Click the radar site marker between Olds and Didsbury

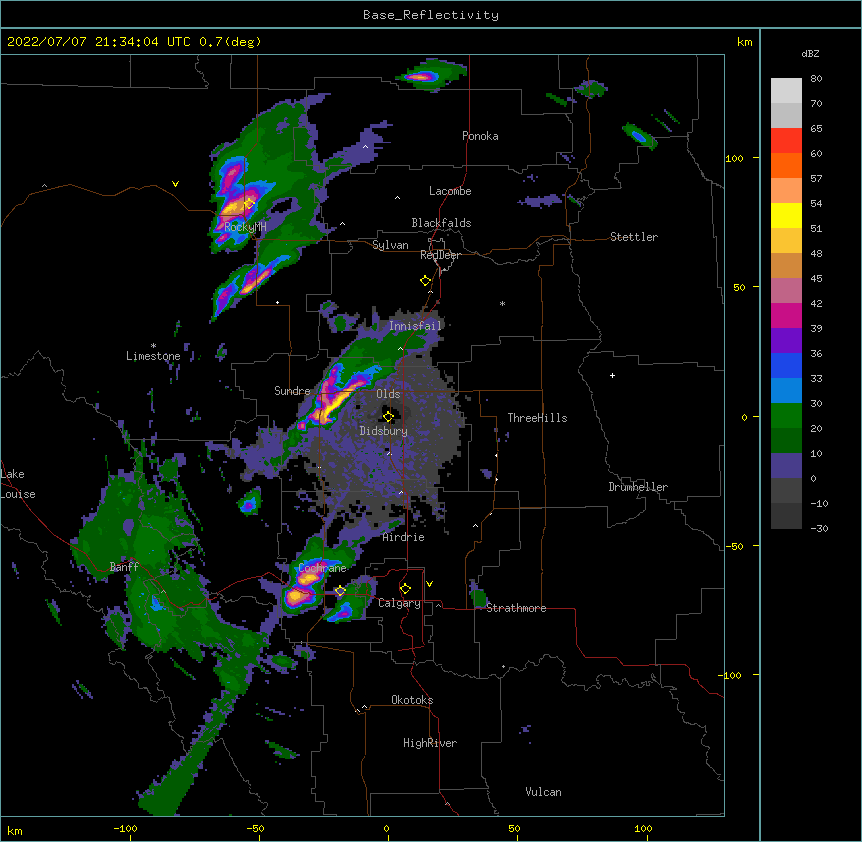[388, 416]
